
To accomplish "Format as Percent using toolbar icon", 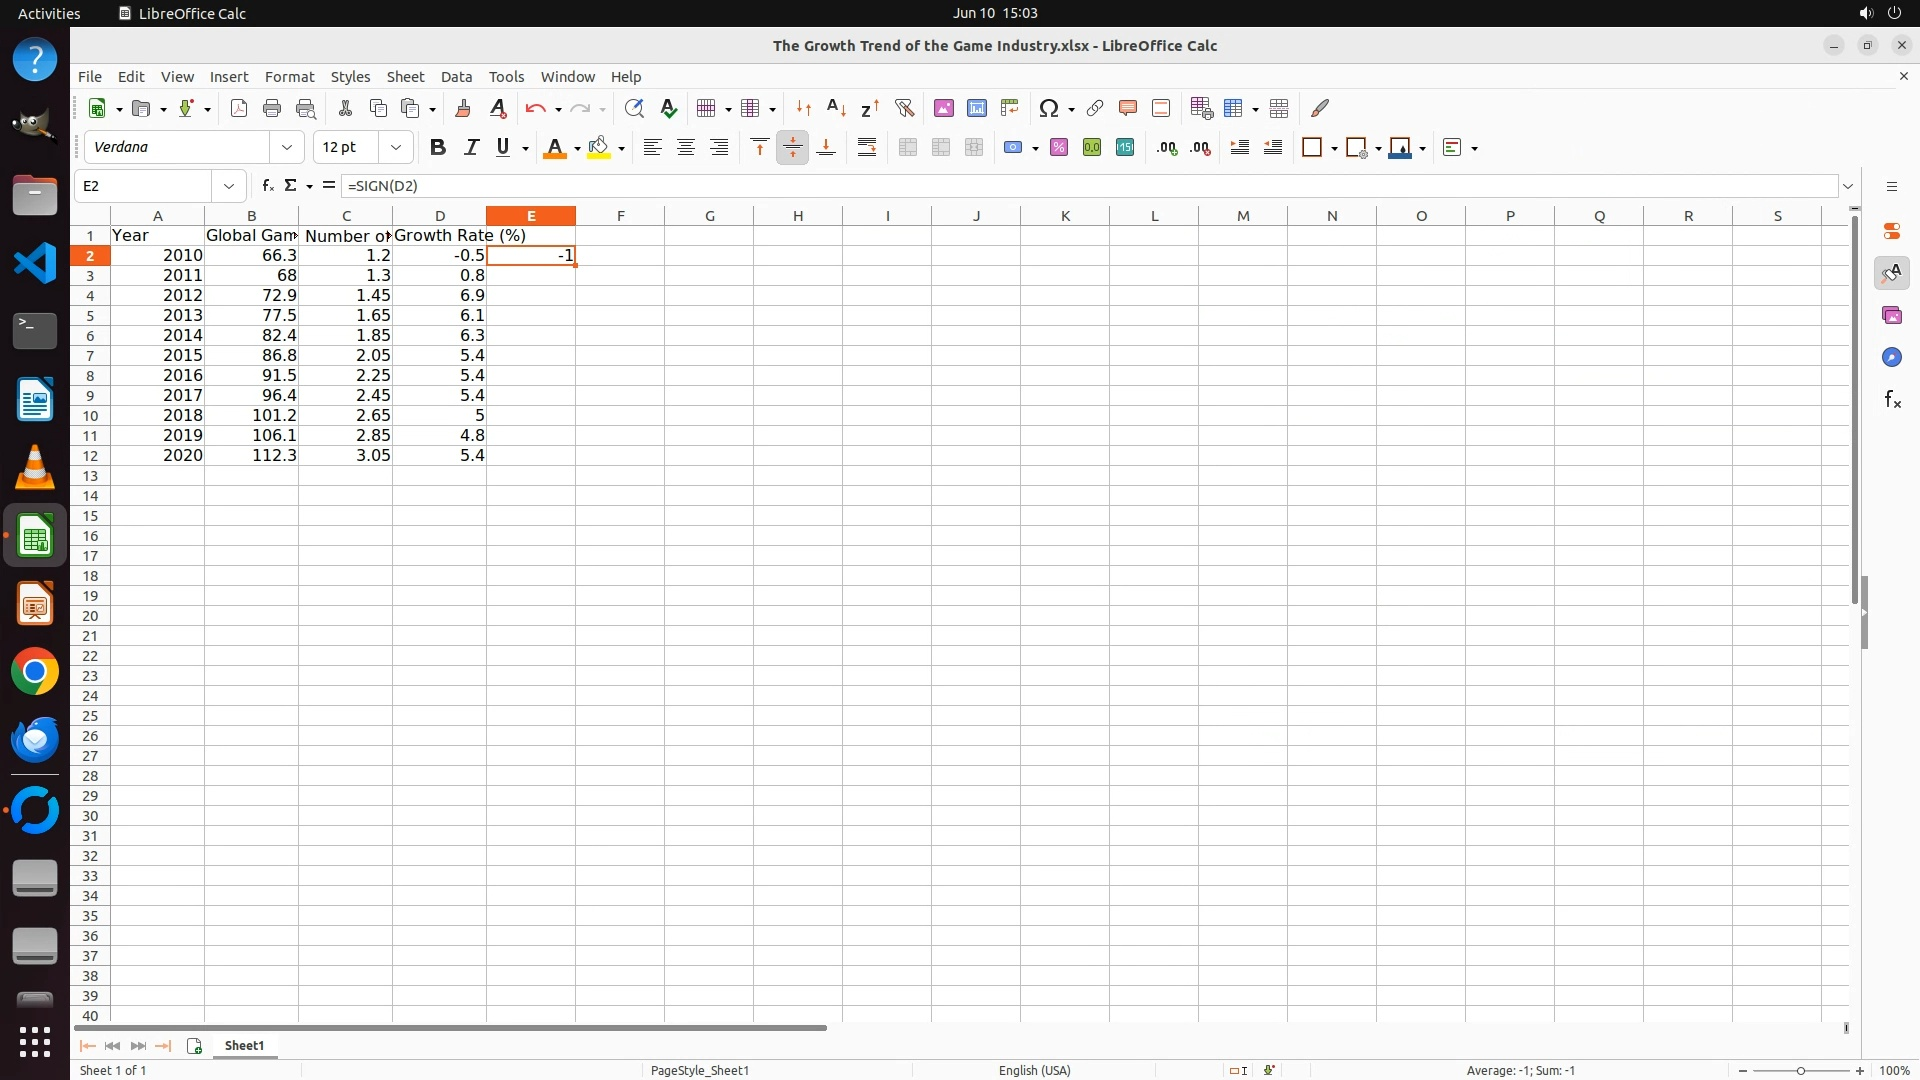I will pos(1059,148).
